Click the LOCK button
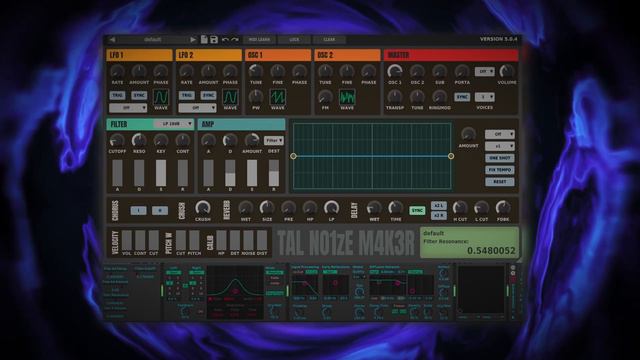This screenshot has width=640, height=360. (294, 40)
